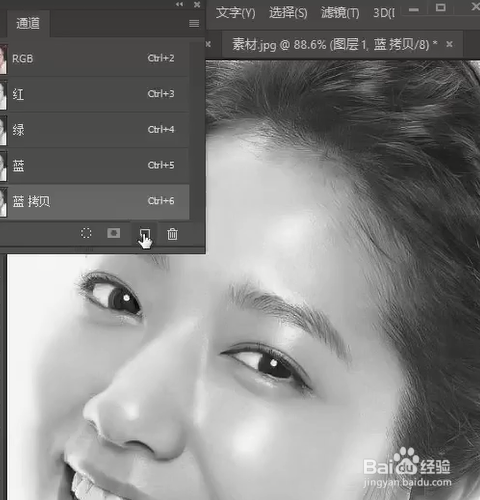Close the previous document tab
480x500 pixels.
coord(208,44)
